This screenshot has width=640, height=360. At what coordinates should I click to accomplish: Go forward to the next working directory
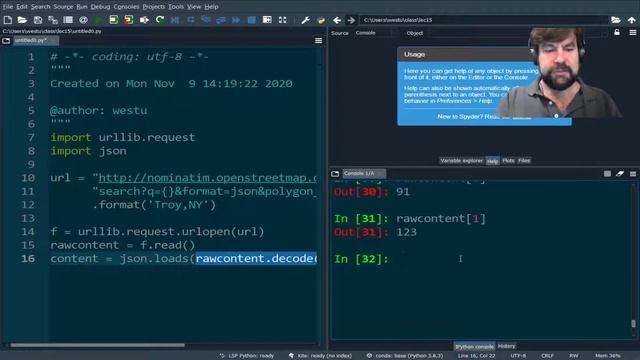pos(351,20)
